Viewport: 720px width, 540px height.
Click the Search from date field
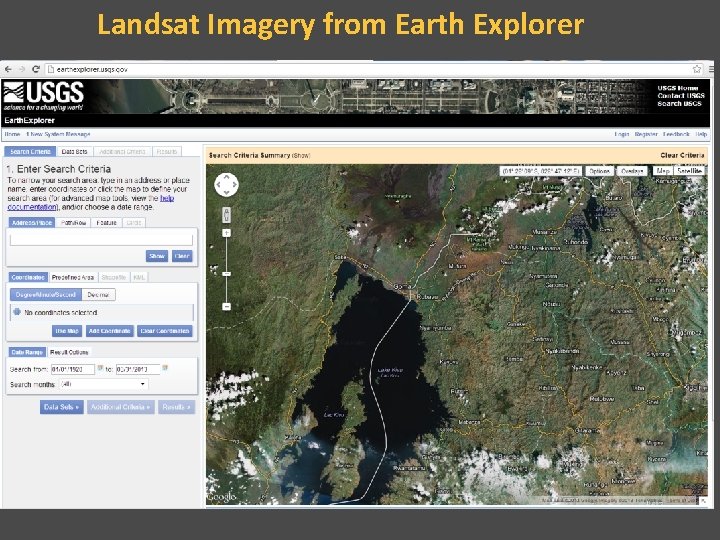[x=73, y=369]
